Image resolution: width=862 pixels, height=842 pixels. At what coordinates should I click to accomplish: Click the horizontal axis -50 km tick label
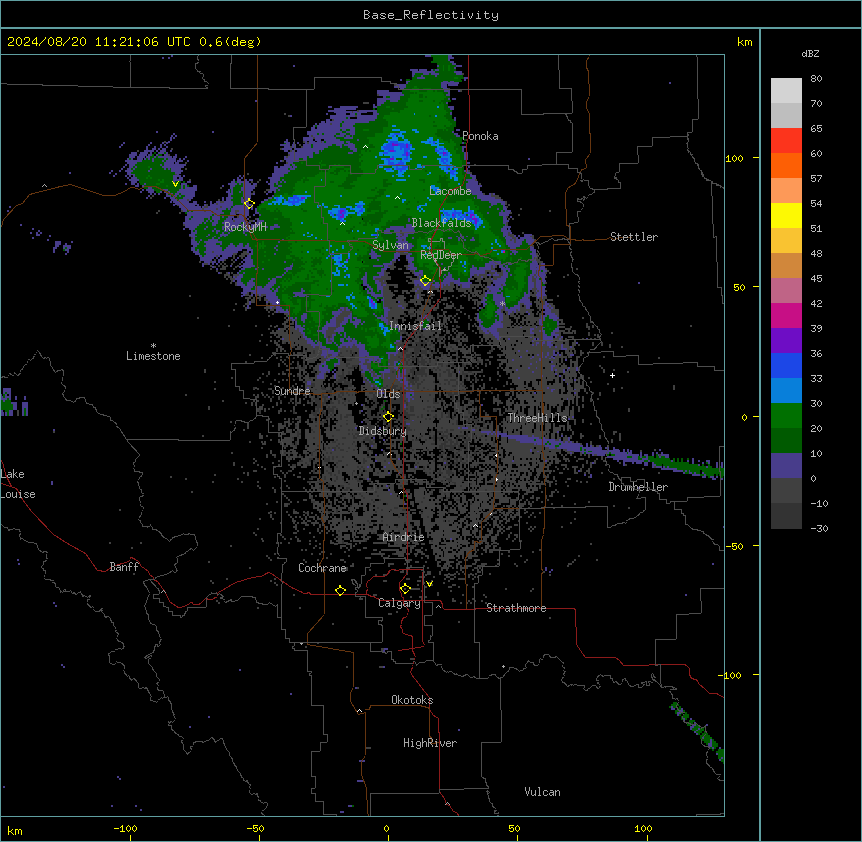pos(255,828)
